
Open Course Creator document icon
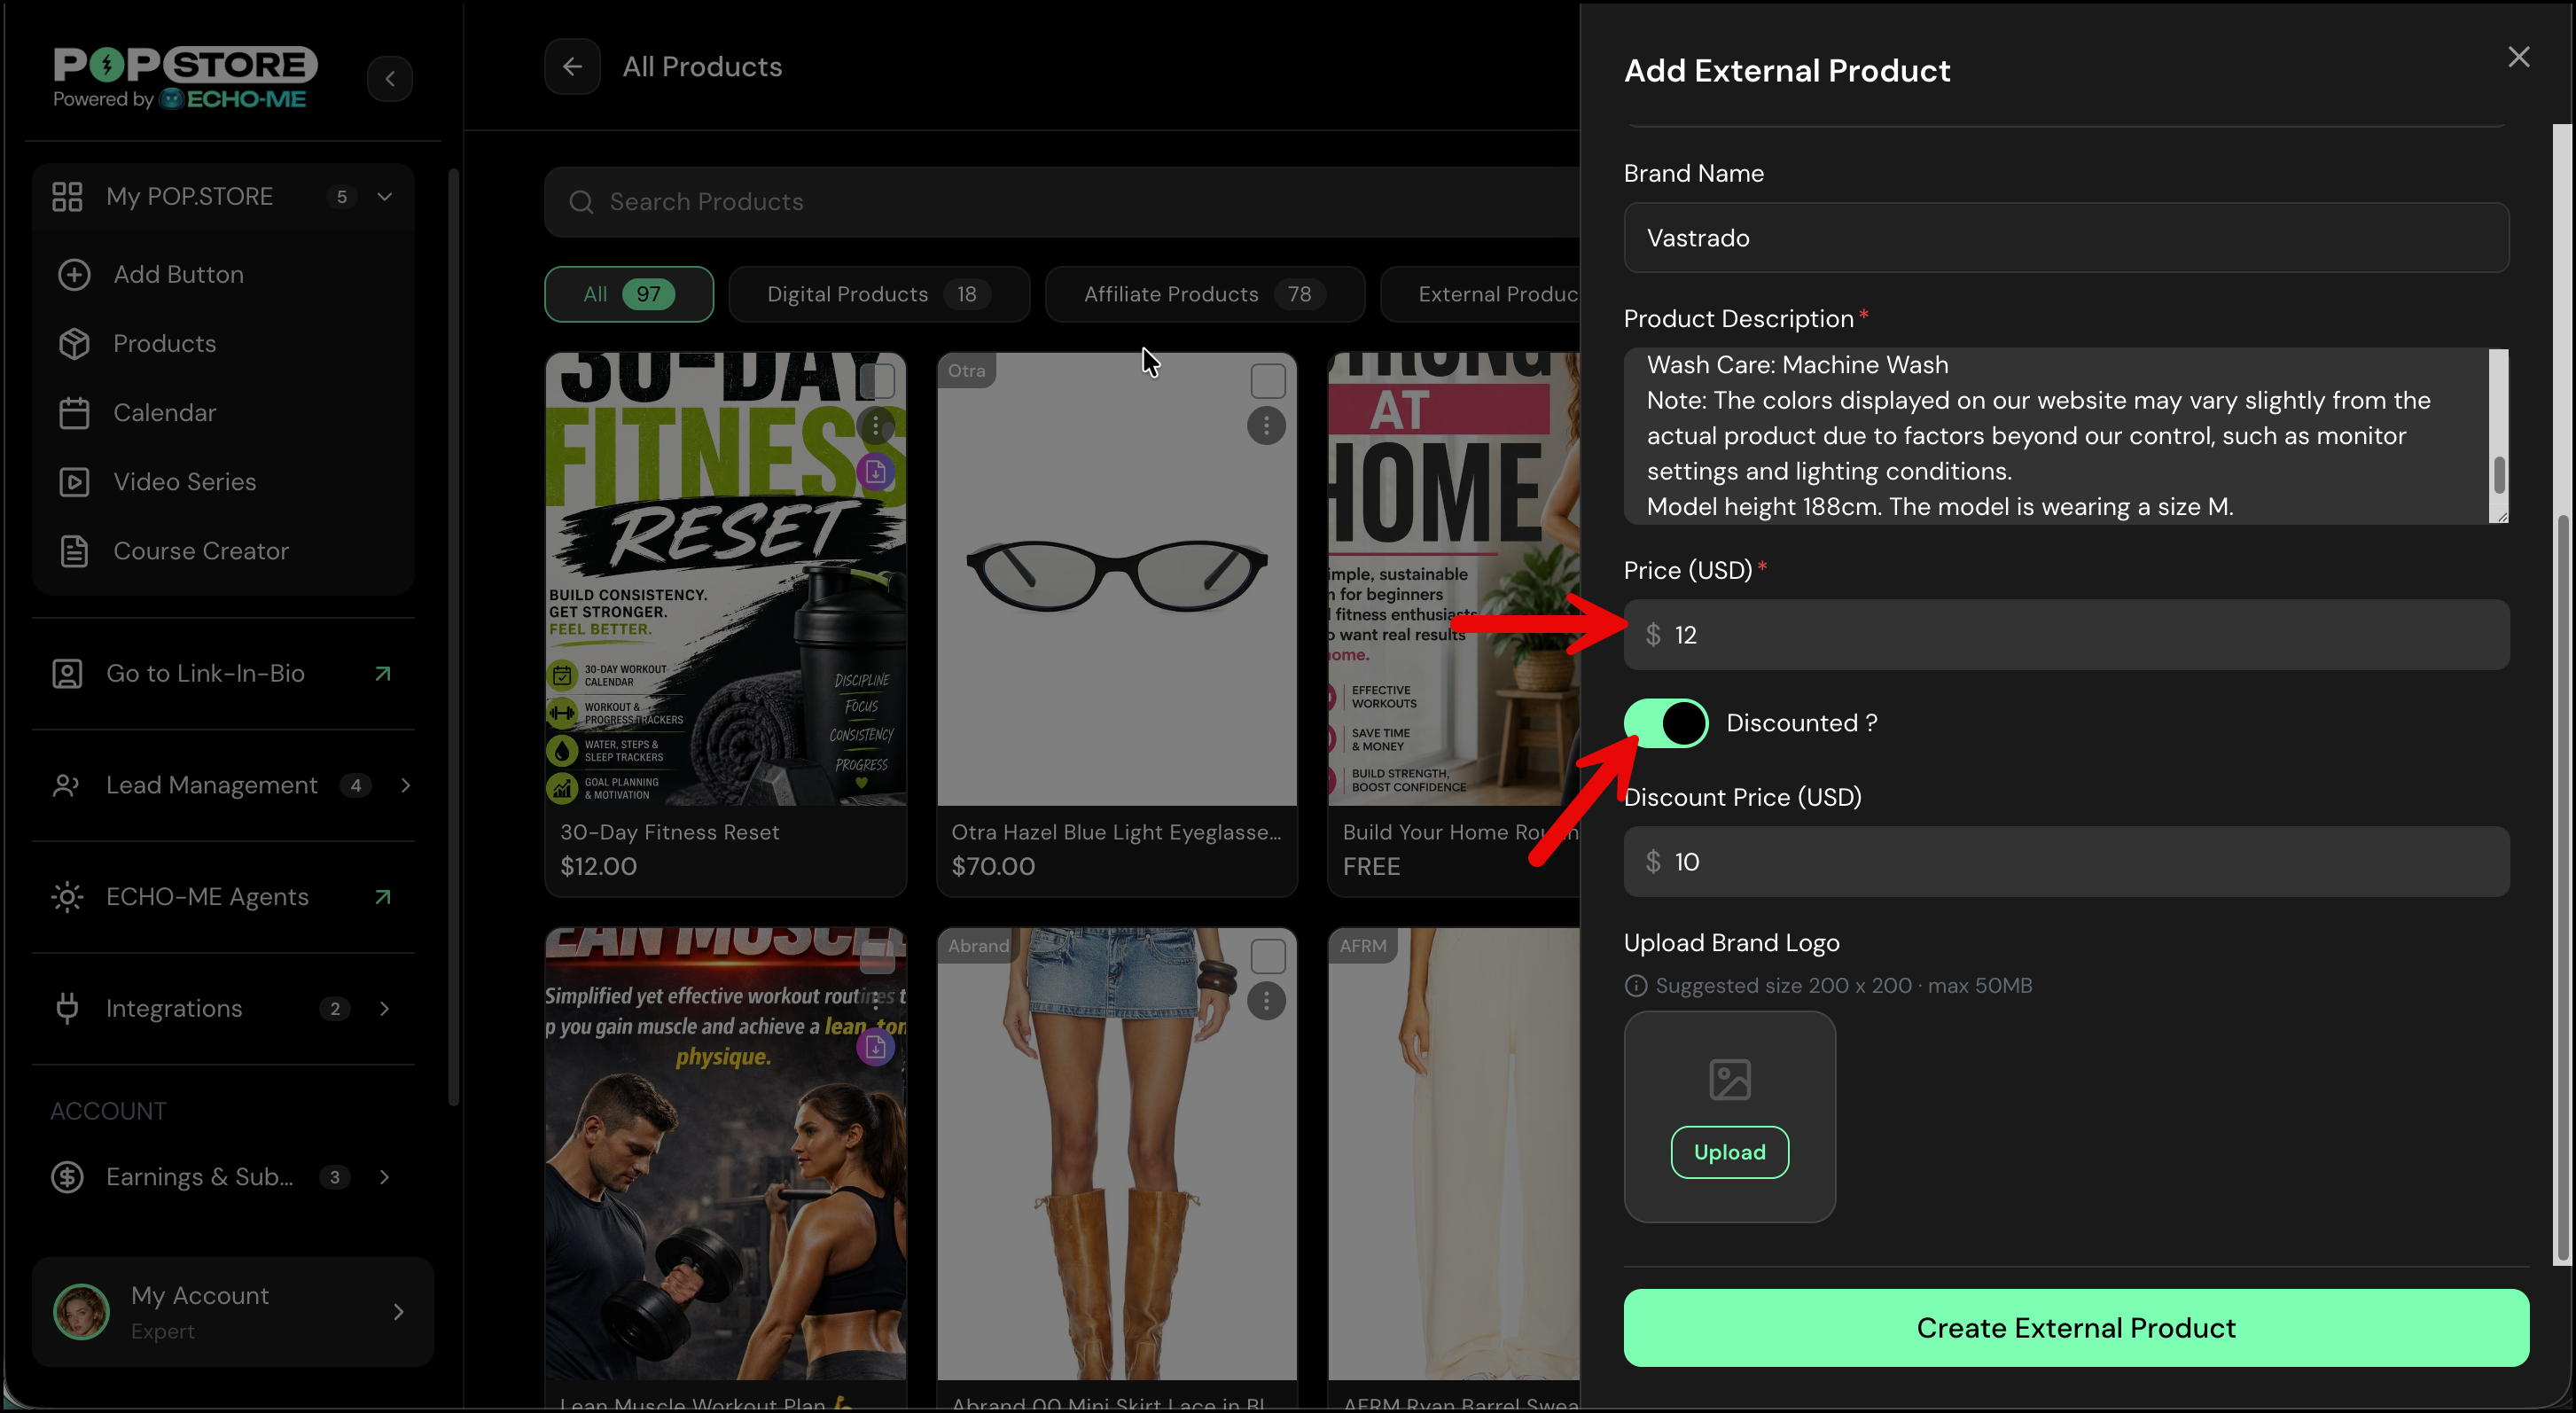point(74,550)
